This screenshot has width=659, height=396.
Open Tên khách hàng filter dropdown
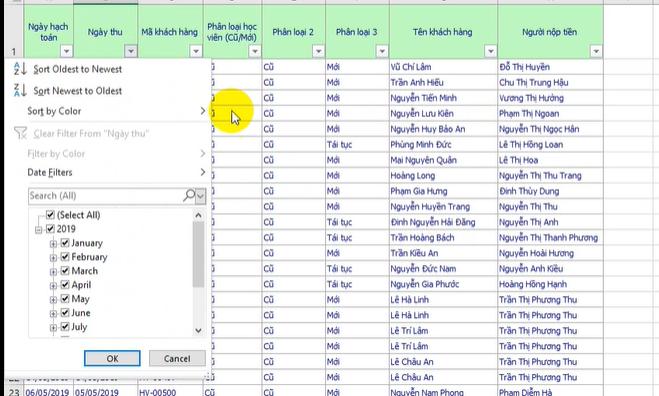[490, 51]
